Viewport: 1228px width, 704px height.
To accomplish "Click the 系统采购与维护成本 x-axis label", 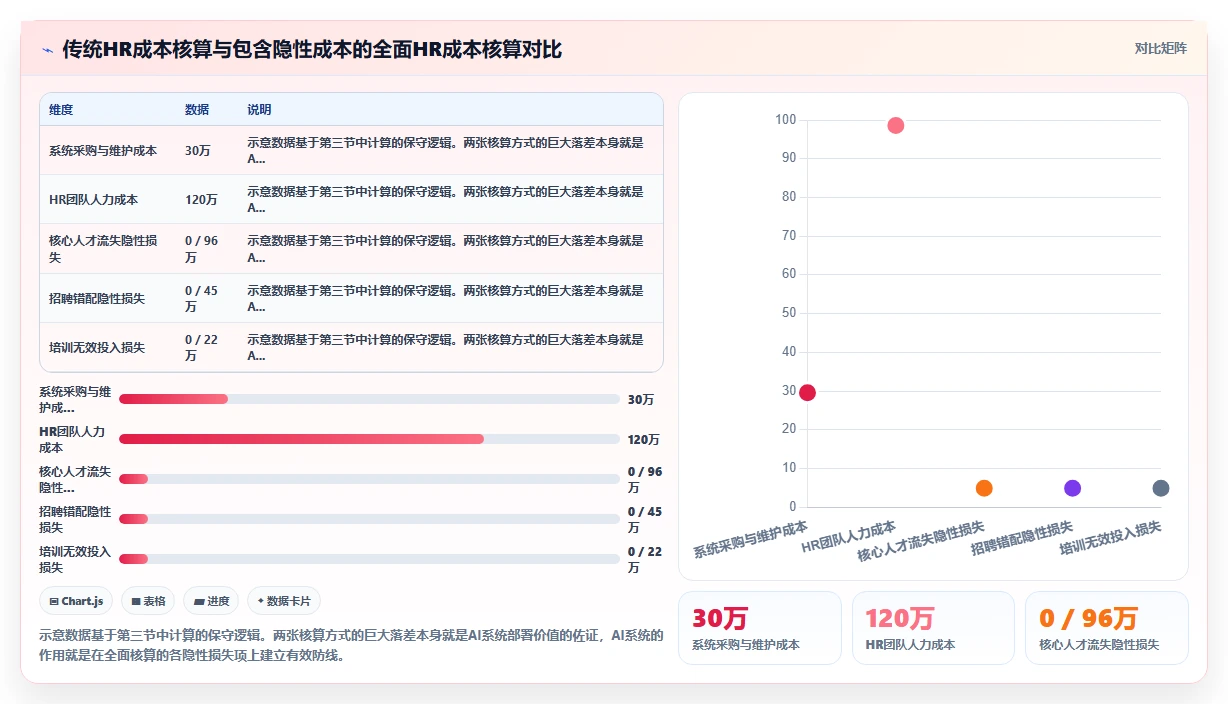I will click(751, 538).
